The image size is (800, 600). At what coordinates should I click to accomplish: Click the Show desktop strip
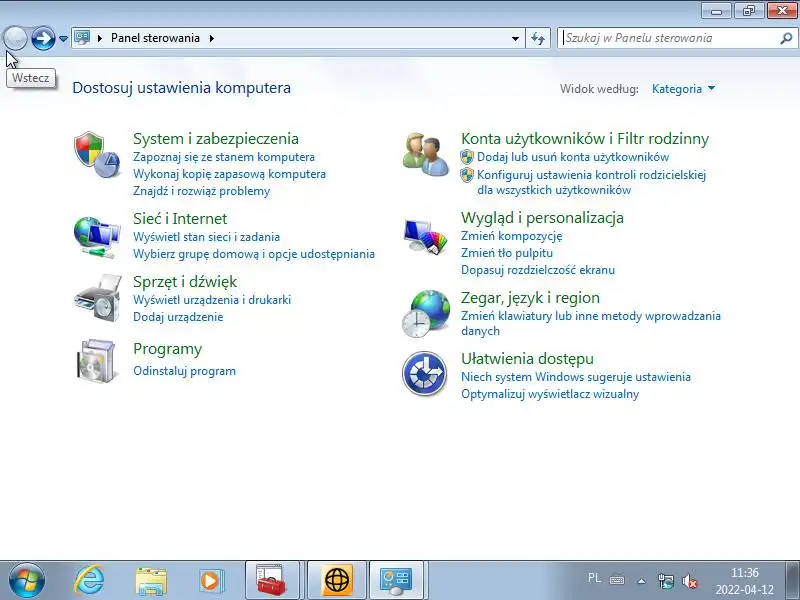tap(792, 580)
